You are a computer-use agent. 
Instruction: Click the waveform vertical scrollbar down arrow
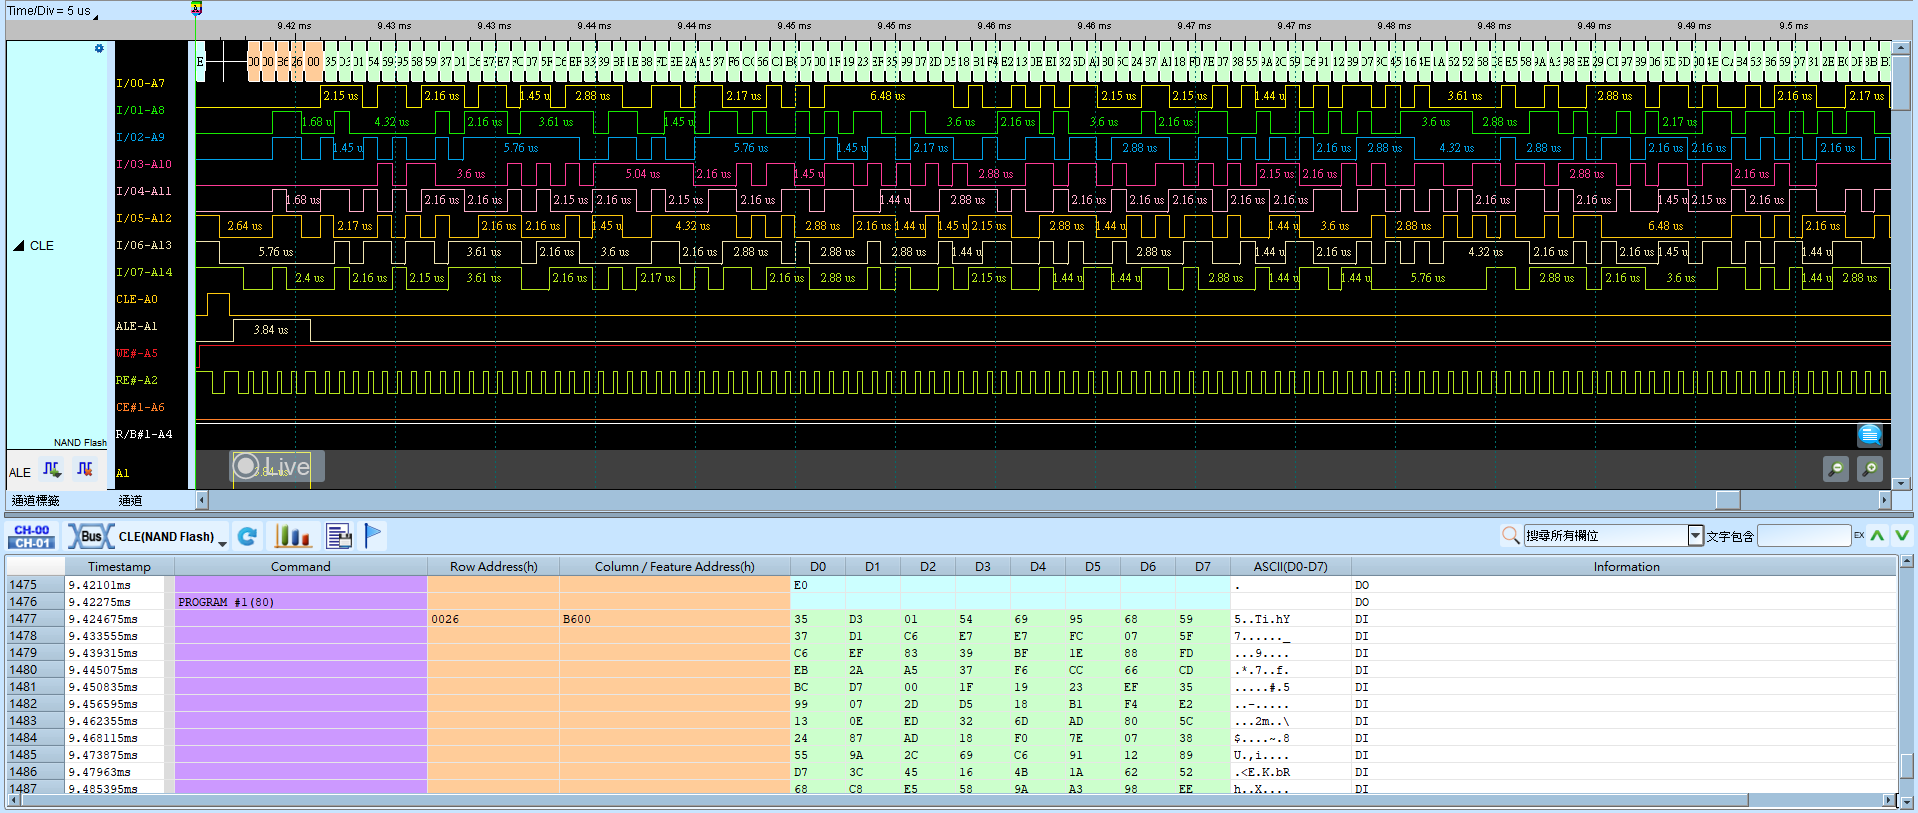[x=1902, y=482]
